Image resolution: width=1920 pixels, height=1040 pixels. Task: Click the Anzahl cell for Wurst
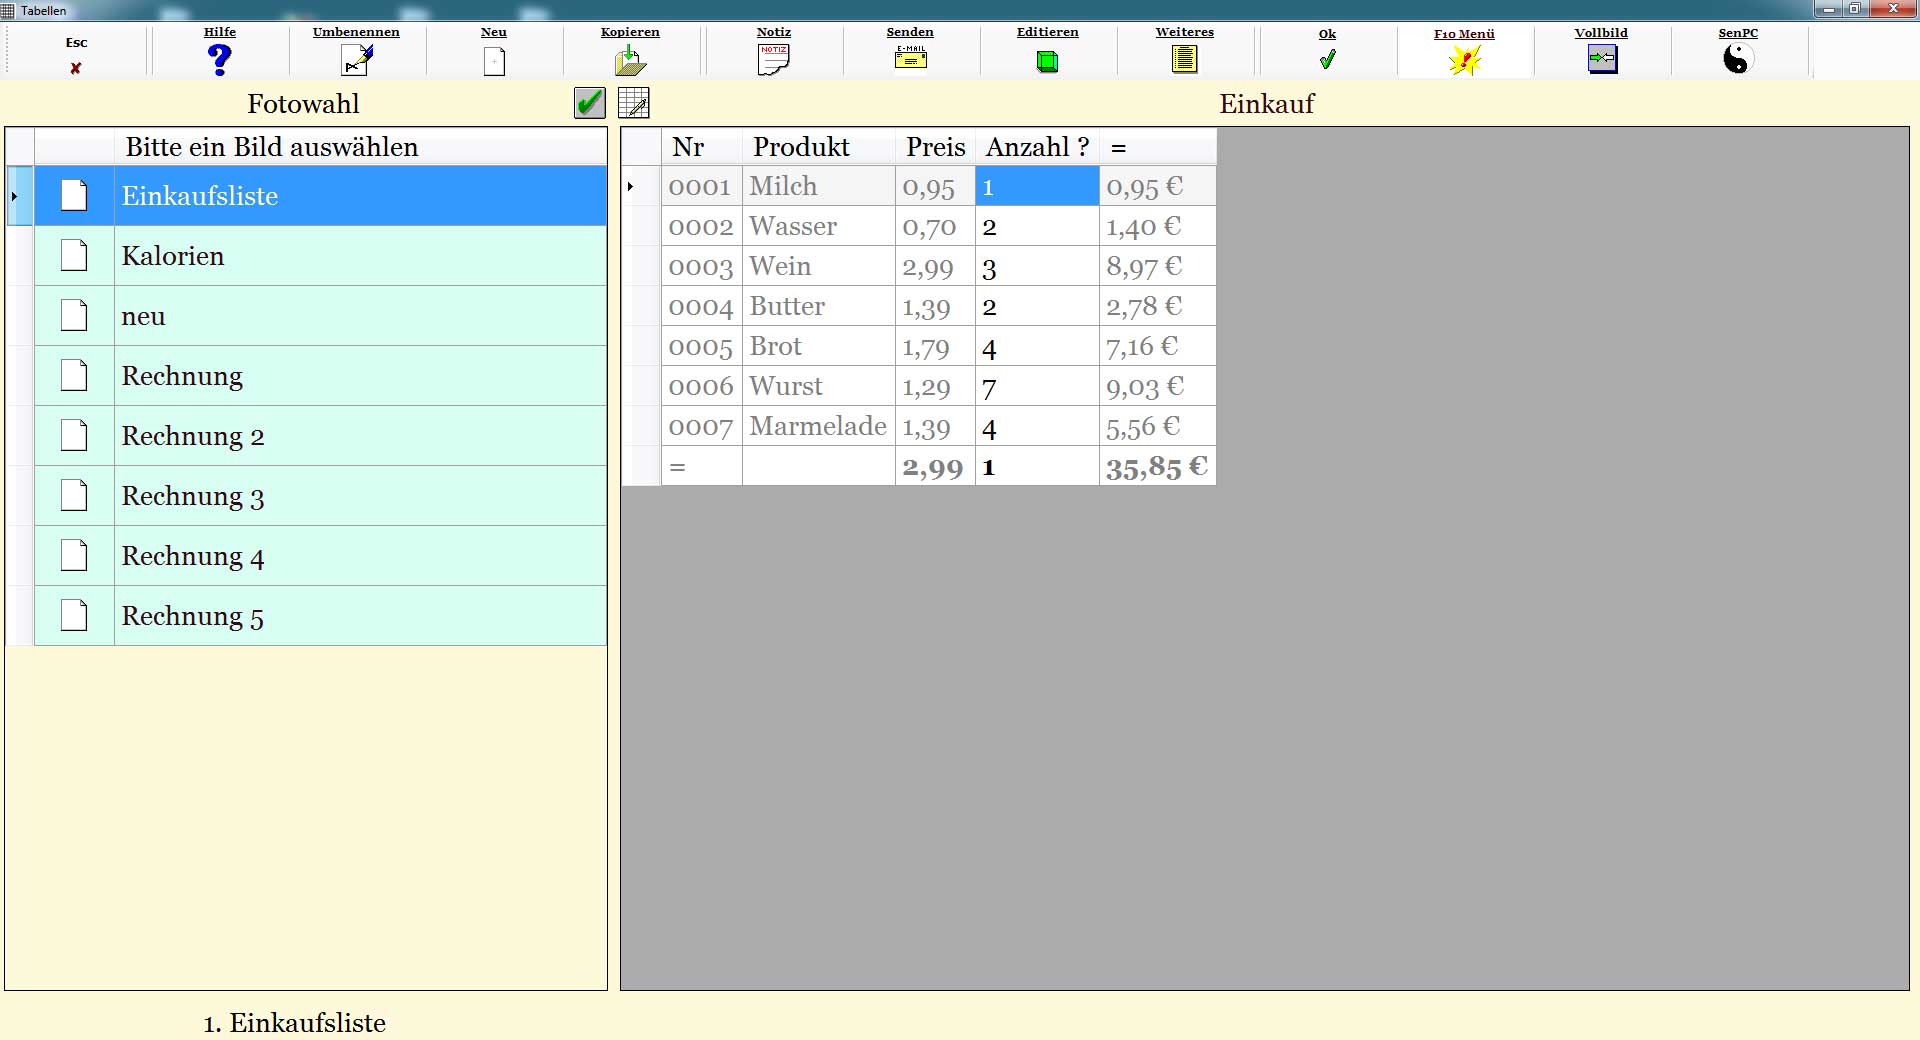coord(1036,387)
